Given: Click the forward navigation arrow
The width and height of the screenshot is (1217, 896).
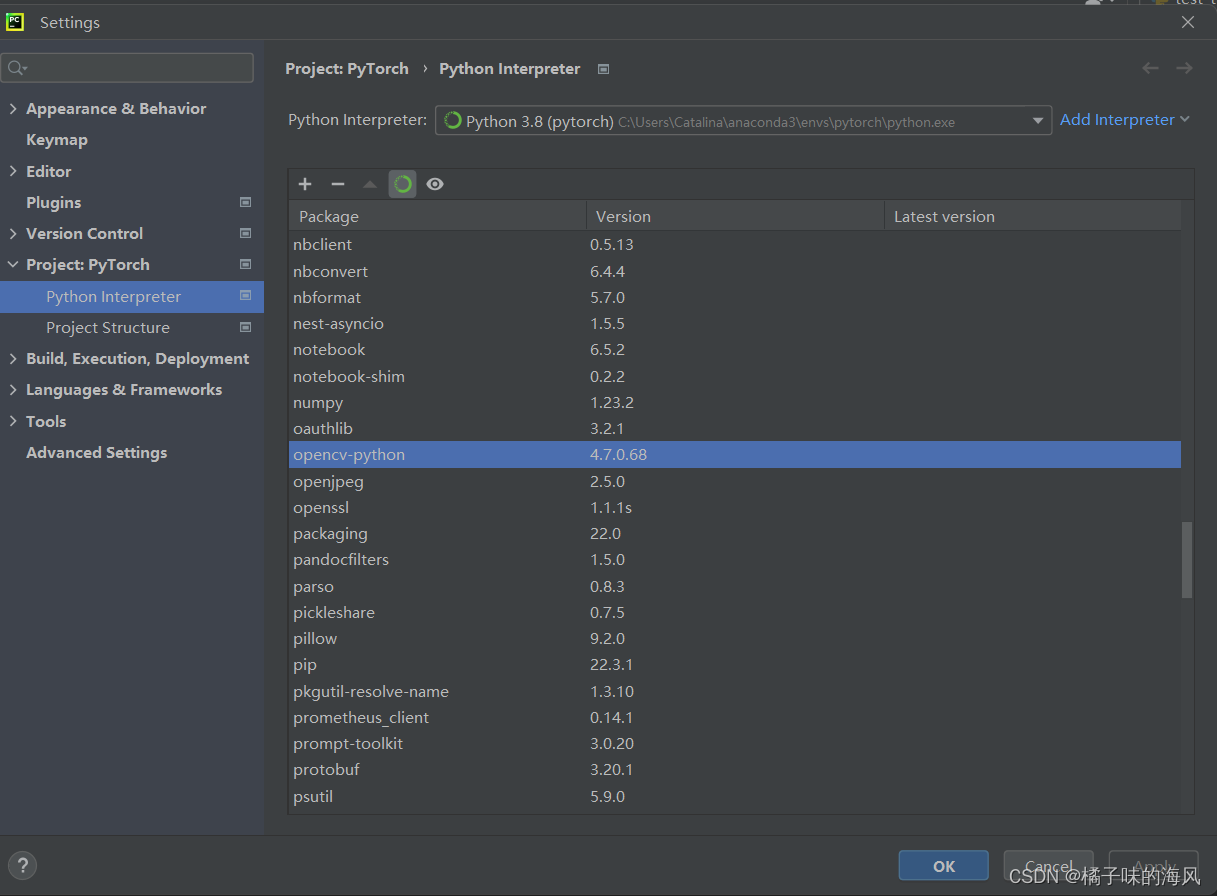Looking at the screenshot, I should point(1184,68).
